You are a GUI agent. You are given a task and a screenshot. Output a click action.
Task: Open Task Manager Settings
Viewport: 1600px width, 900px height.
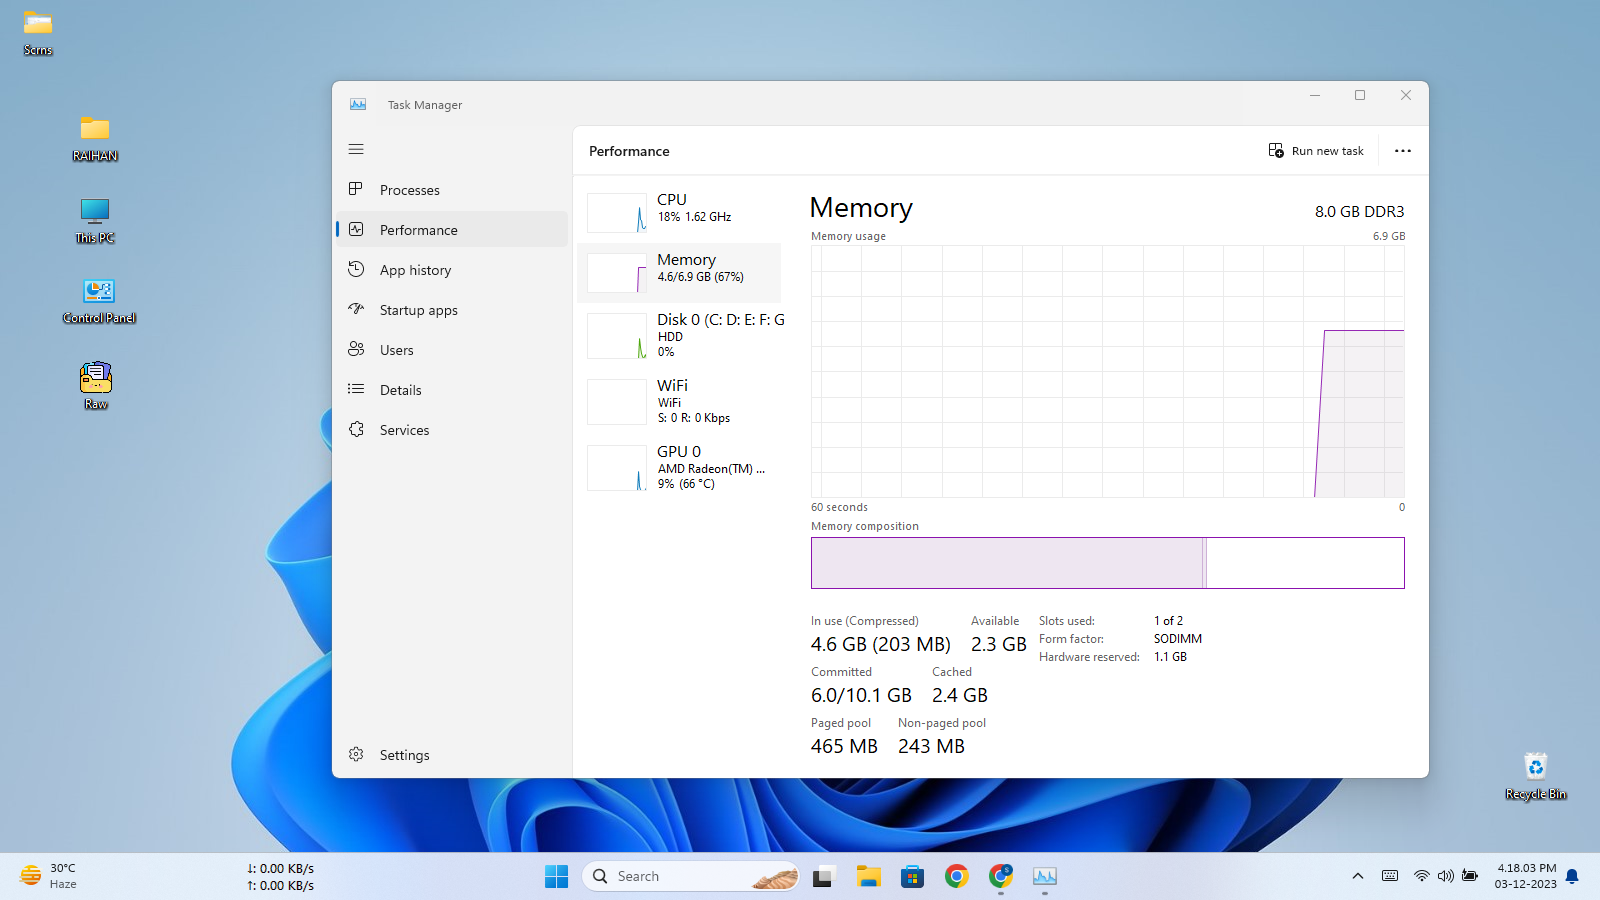coord(452,755)
